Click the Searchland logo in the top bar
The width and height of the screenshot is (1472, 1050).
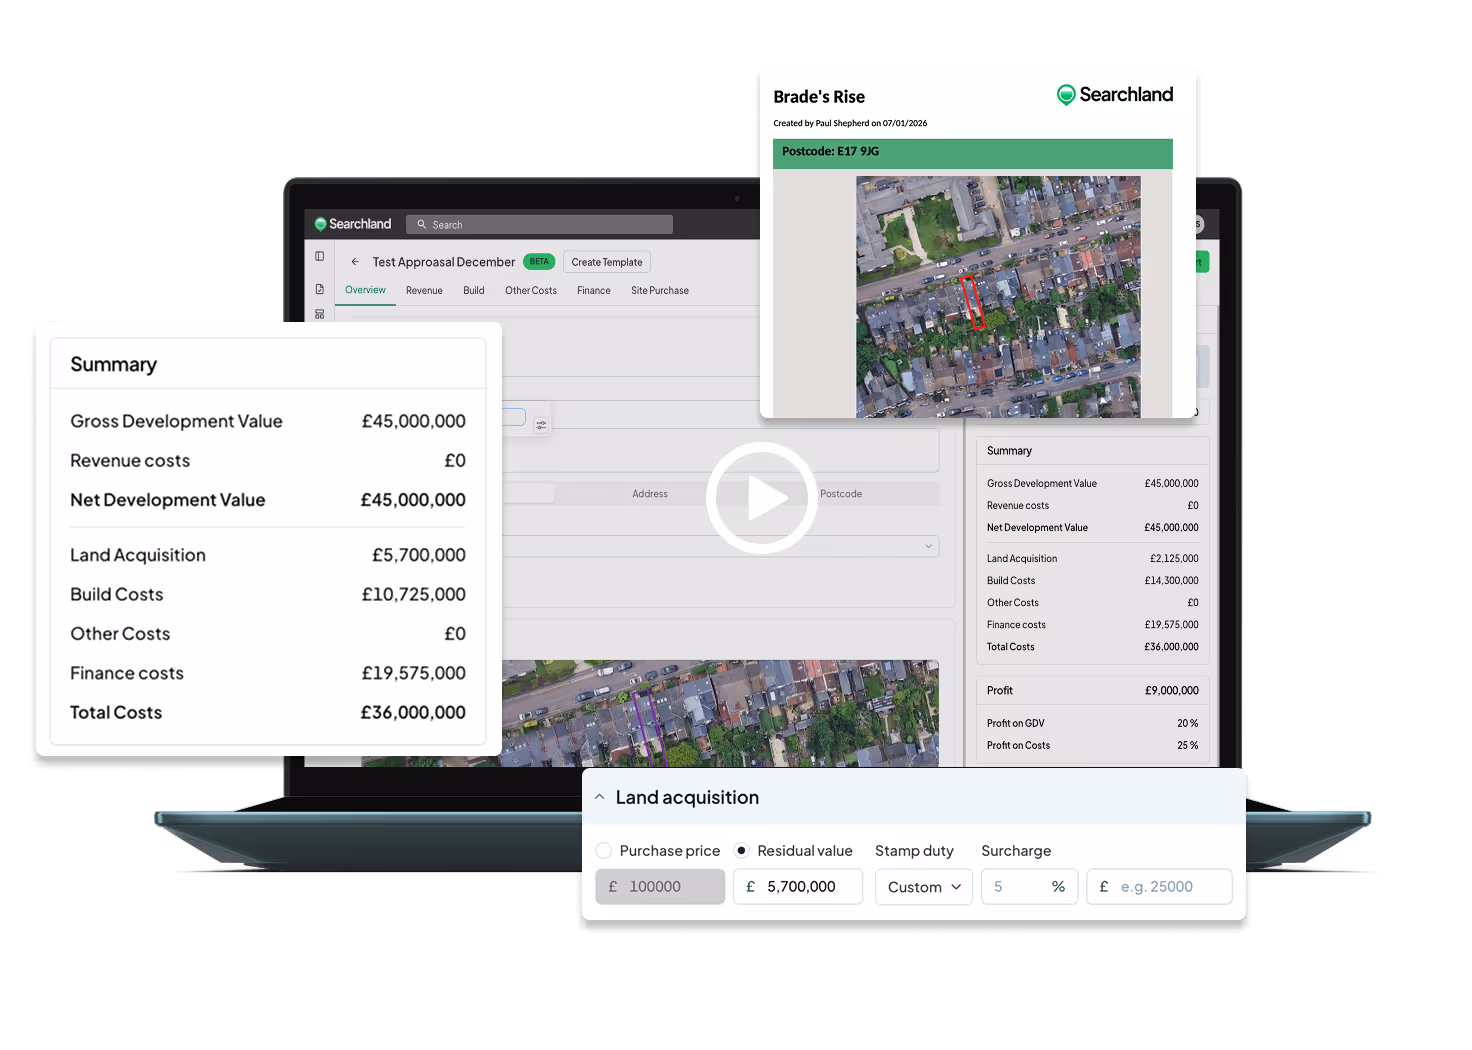point(352,224)
